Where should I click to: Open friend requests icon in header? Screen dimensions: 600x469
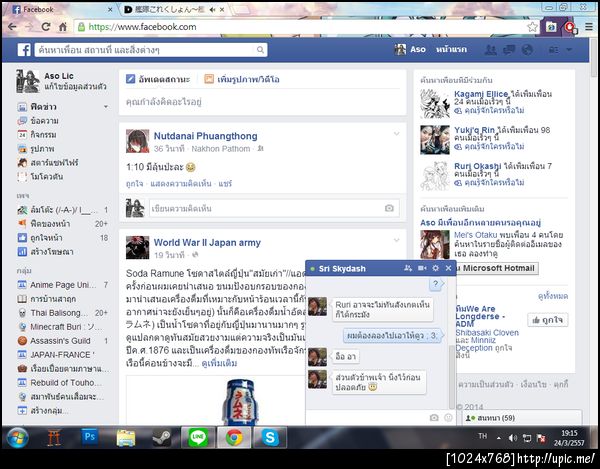(x=491, y=49)
